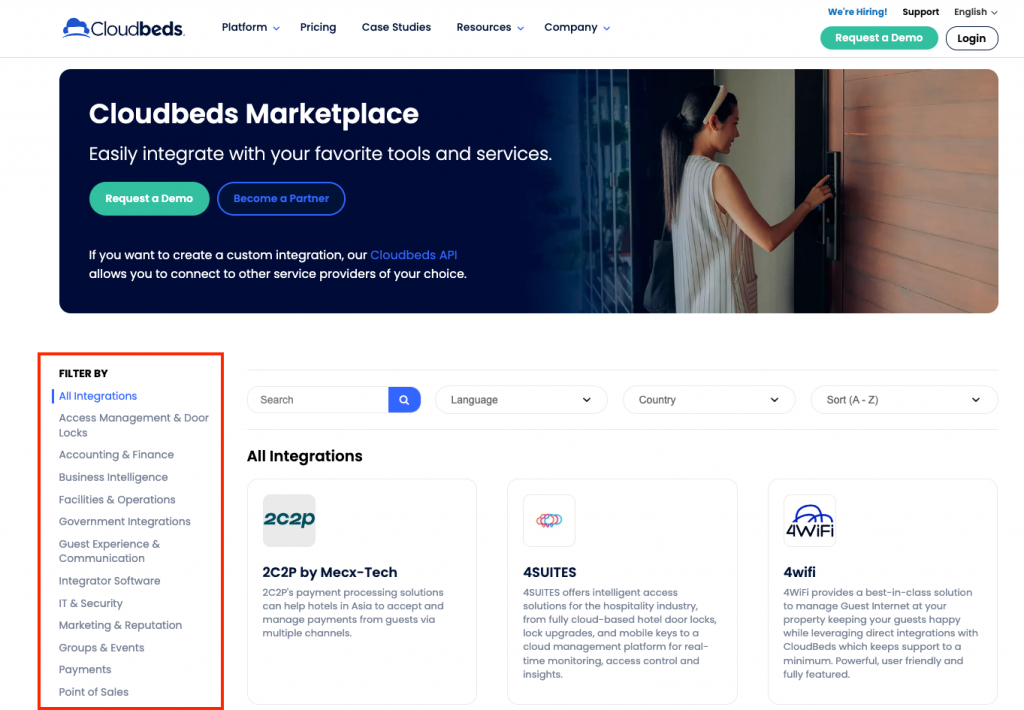The image size is (1024, 710).
Task: Open the 4wifi integration logo
Action: click(809, 520)
